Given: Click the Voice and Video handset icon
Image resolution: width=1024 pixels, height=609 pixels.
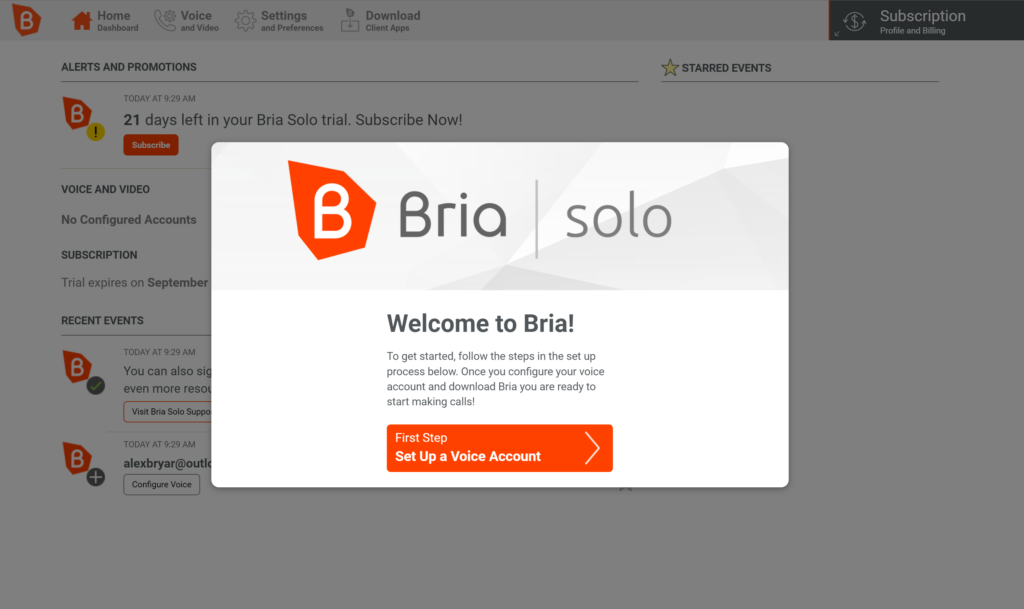Looking at the screenshot, I should [162, 18].
